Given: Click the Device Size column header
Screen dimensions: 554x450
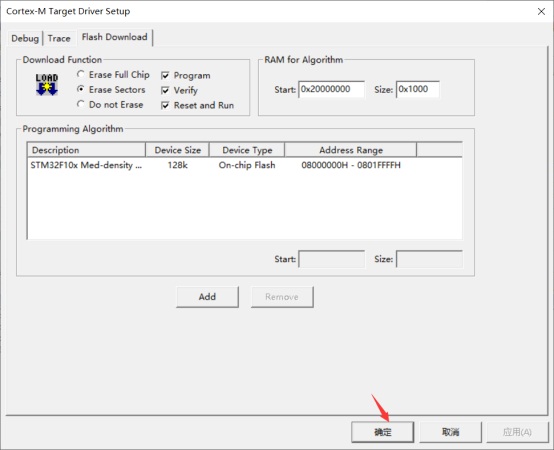Looking at the screenshot, I should [x=177, y=150].
